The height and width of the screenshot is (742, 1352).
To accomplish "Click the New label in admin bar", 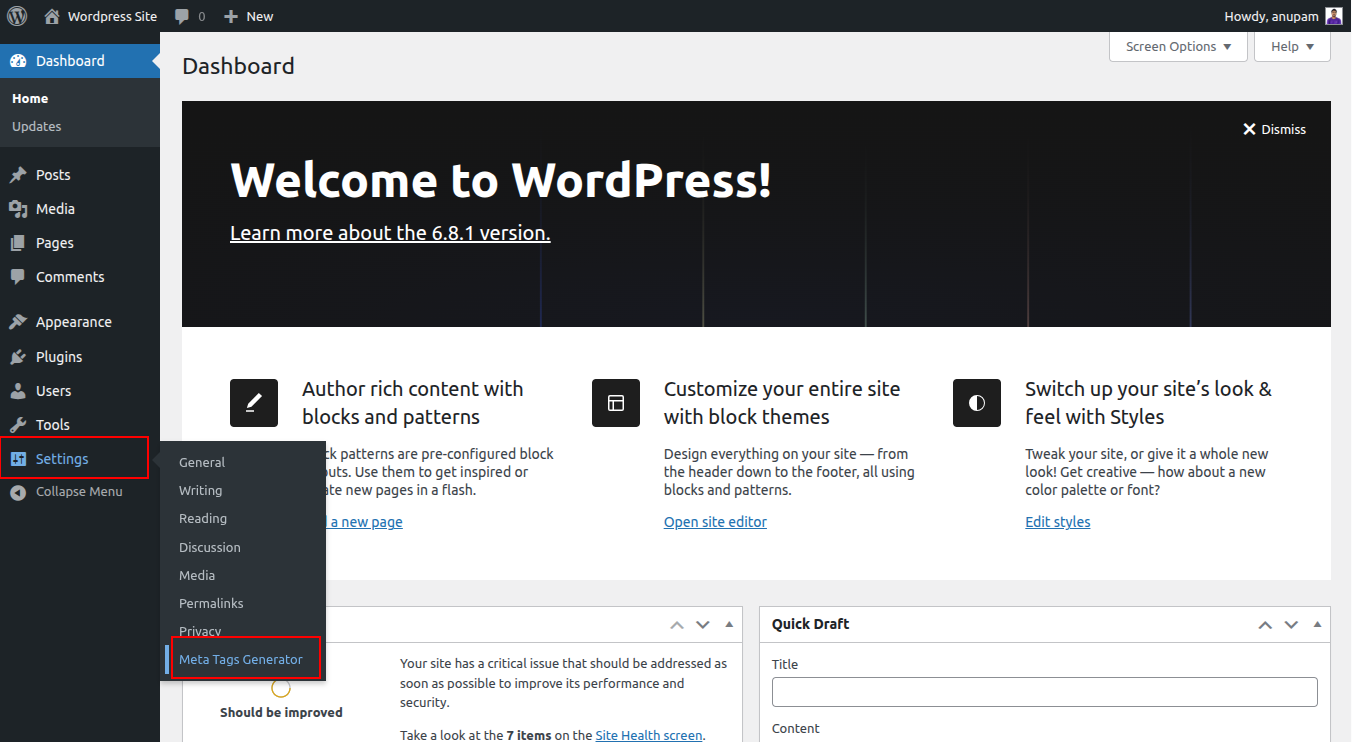I will click(x=260, y=16).
